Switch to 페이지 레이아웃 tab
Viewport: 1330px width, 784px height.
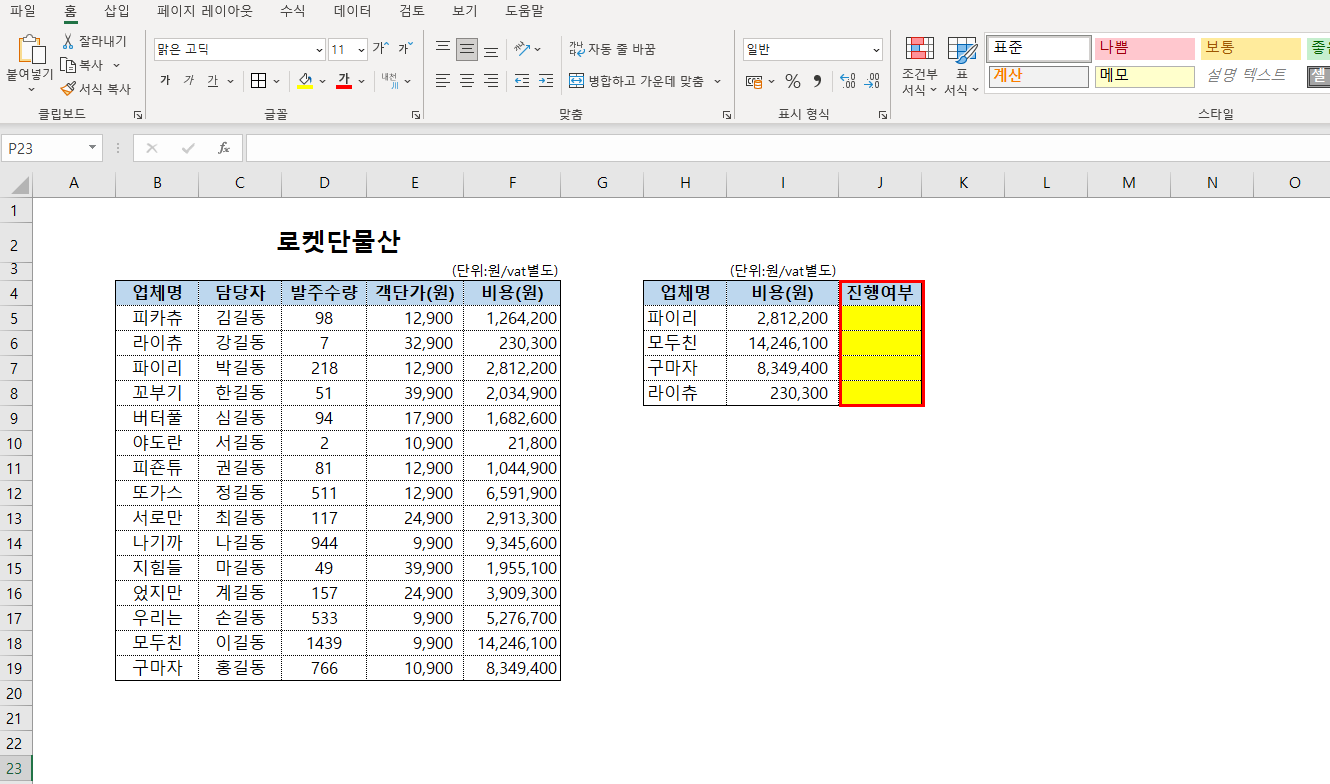coord(205,12)
